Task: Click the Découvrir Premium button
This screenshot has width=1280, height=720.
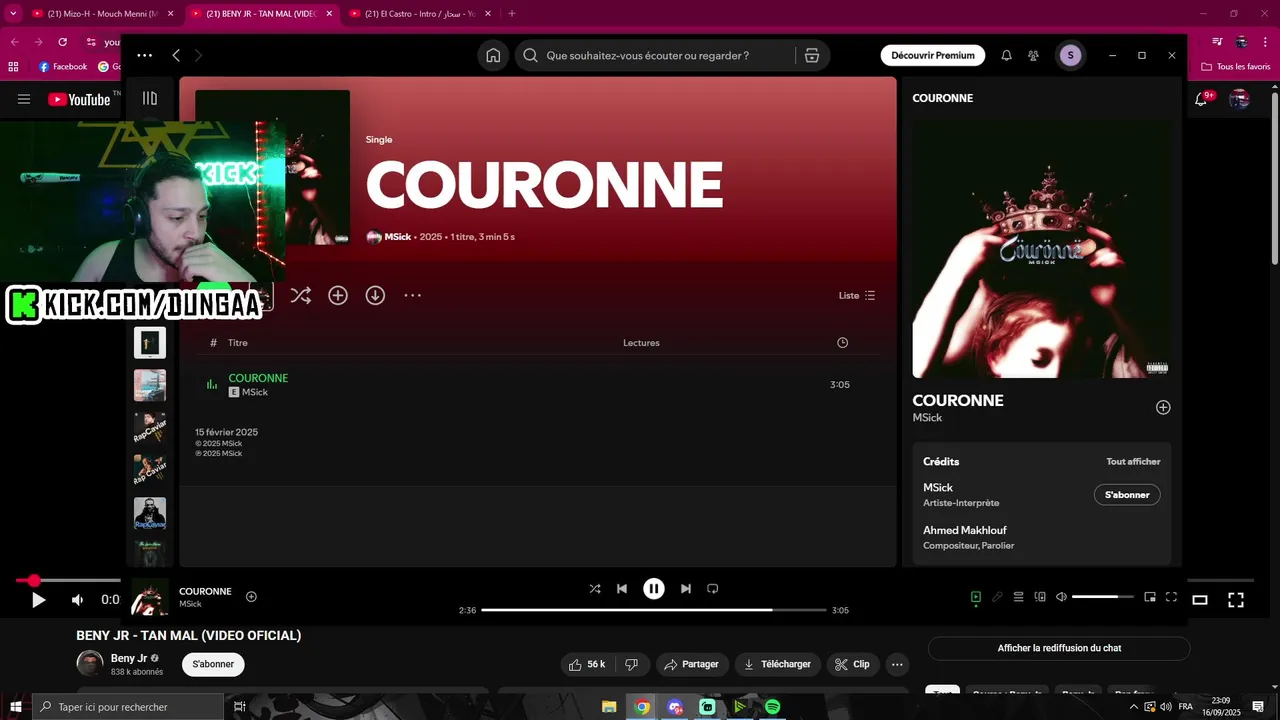Action: point(933,56)
